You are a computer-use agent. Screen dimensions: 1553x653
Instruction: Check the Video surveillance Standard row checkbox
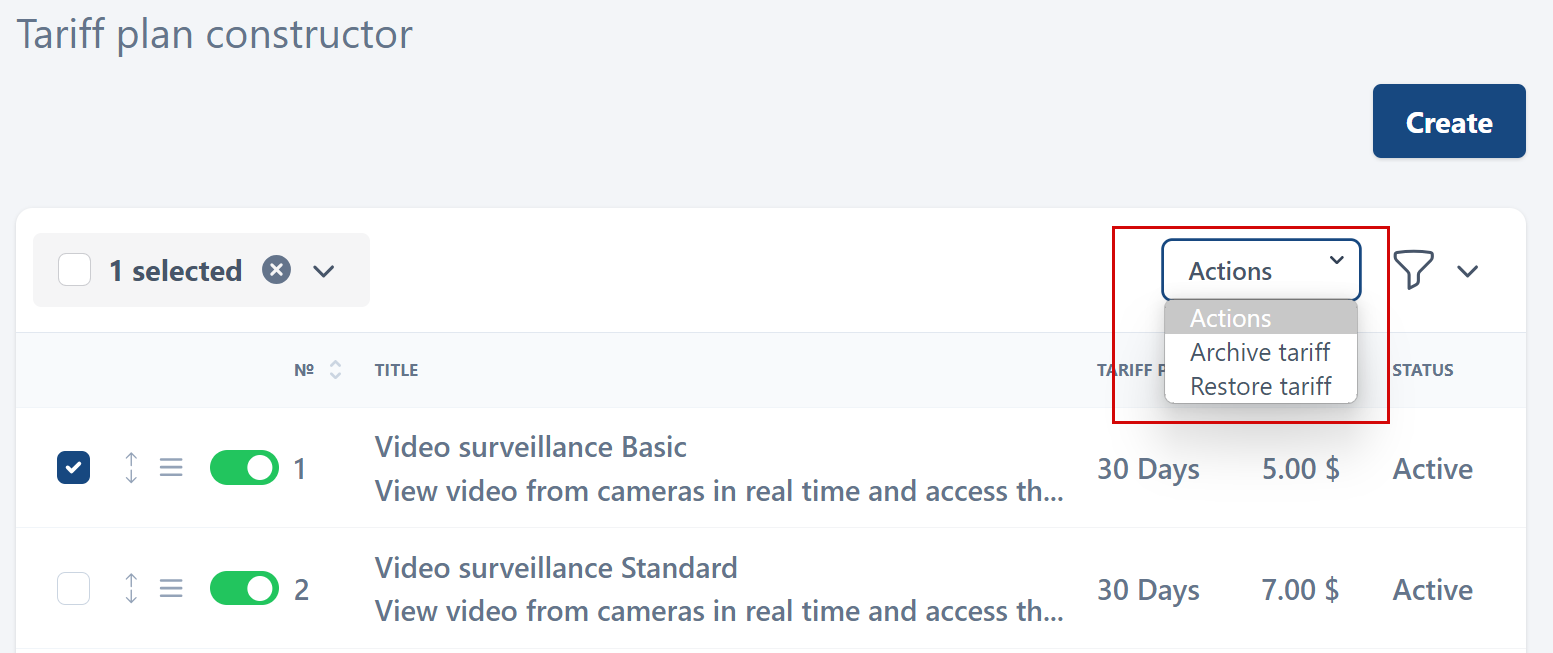[x=73, y=588]
